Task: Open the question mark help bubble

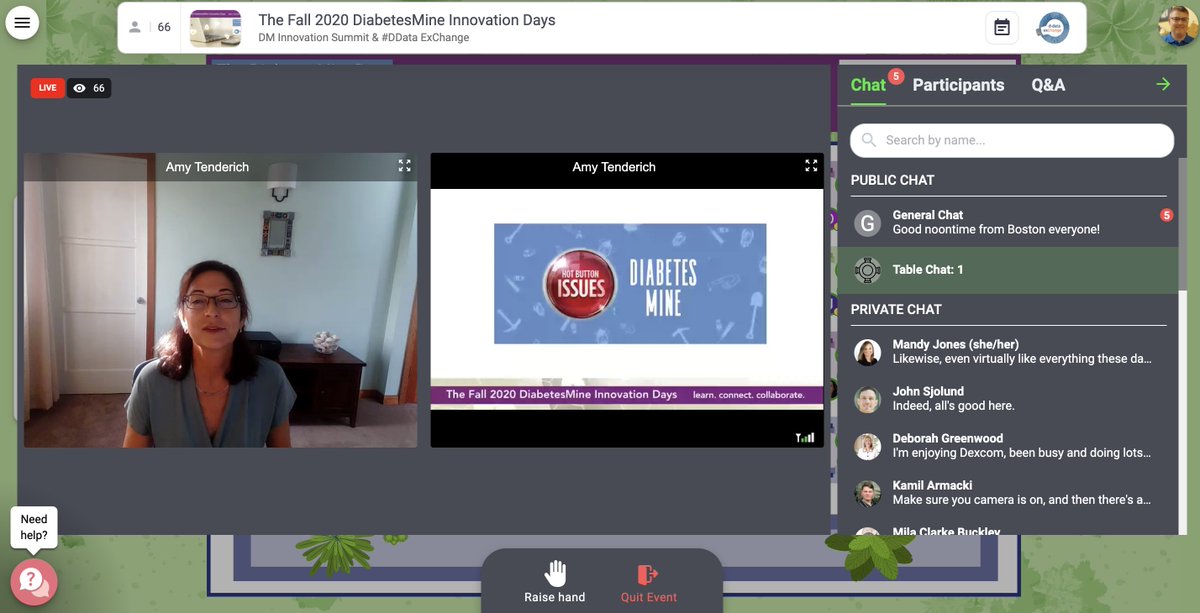Action: click(36, 581)
